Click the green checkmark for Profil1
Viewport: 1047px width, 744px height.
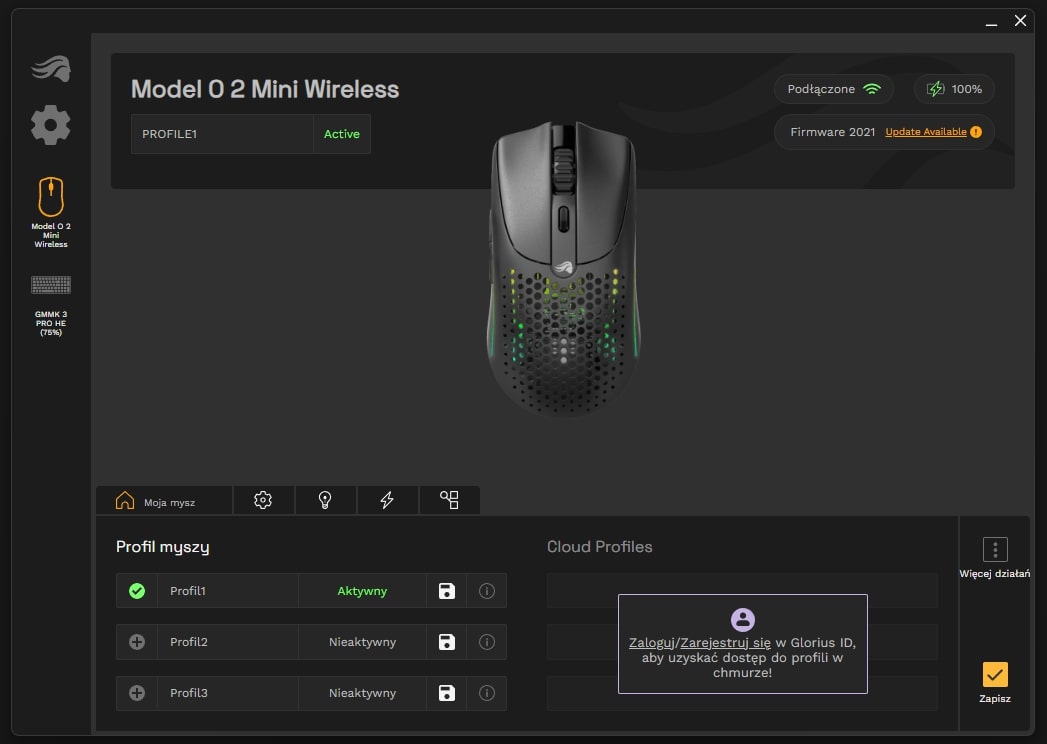coord(137,591)
